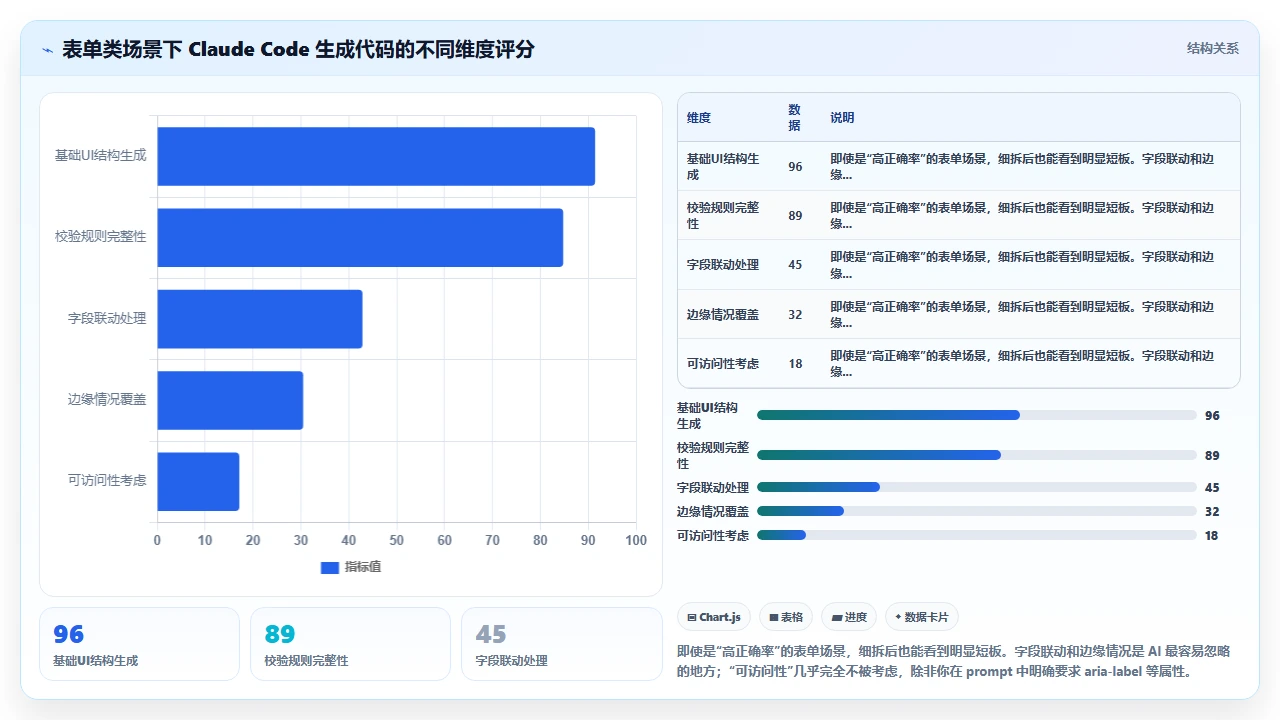Screen dimensions: 1280x720
Task: Click the 说明 table column header
Action: click(842, 117)
